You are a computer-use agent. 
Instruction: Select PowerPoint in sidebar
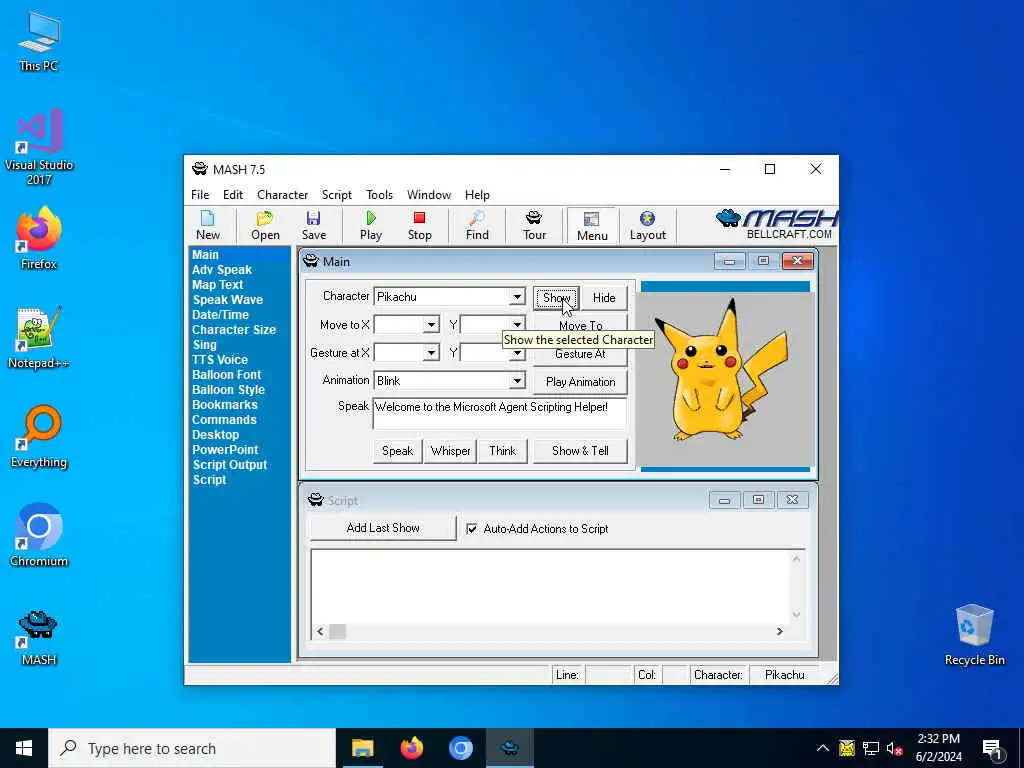(225, 449)
